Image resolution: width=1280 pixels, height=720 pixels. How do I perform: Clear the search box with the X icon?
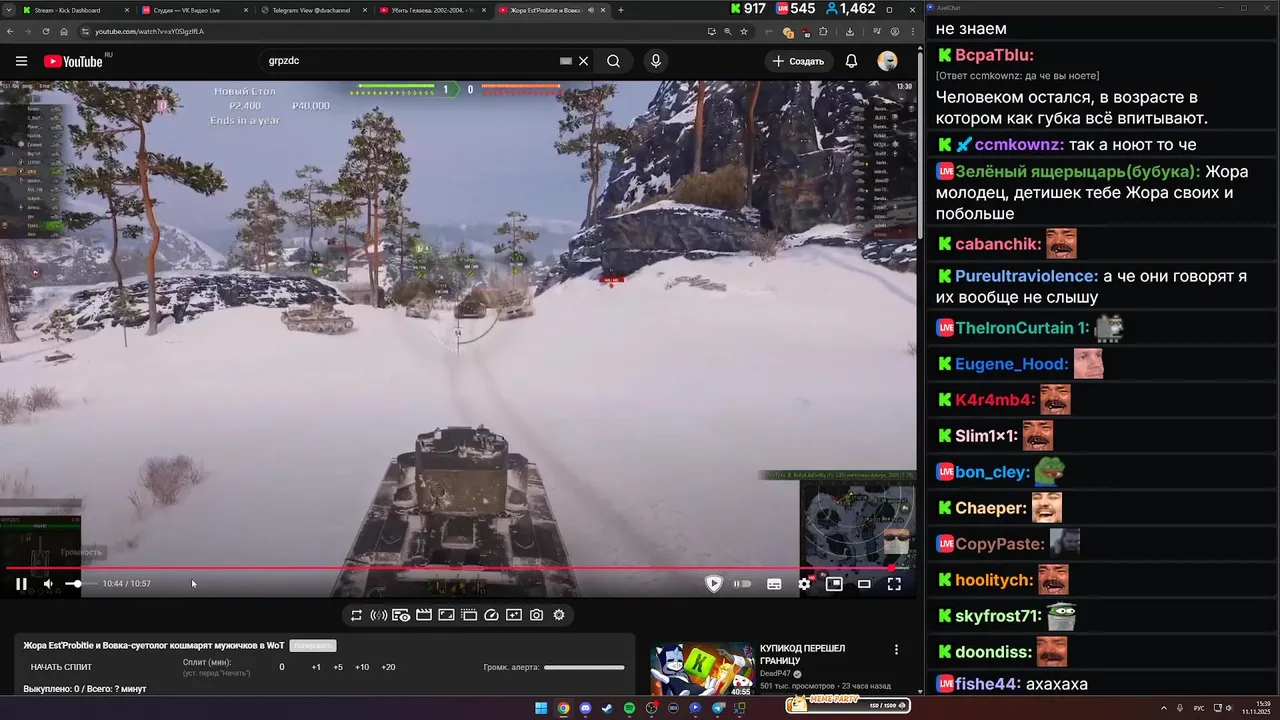tap(584, 61)
